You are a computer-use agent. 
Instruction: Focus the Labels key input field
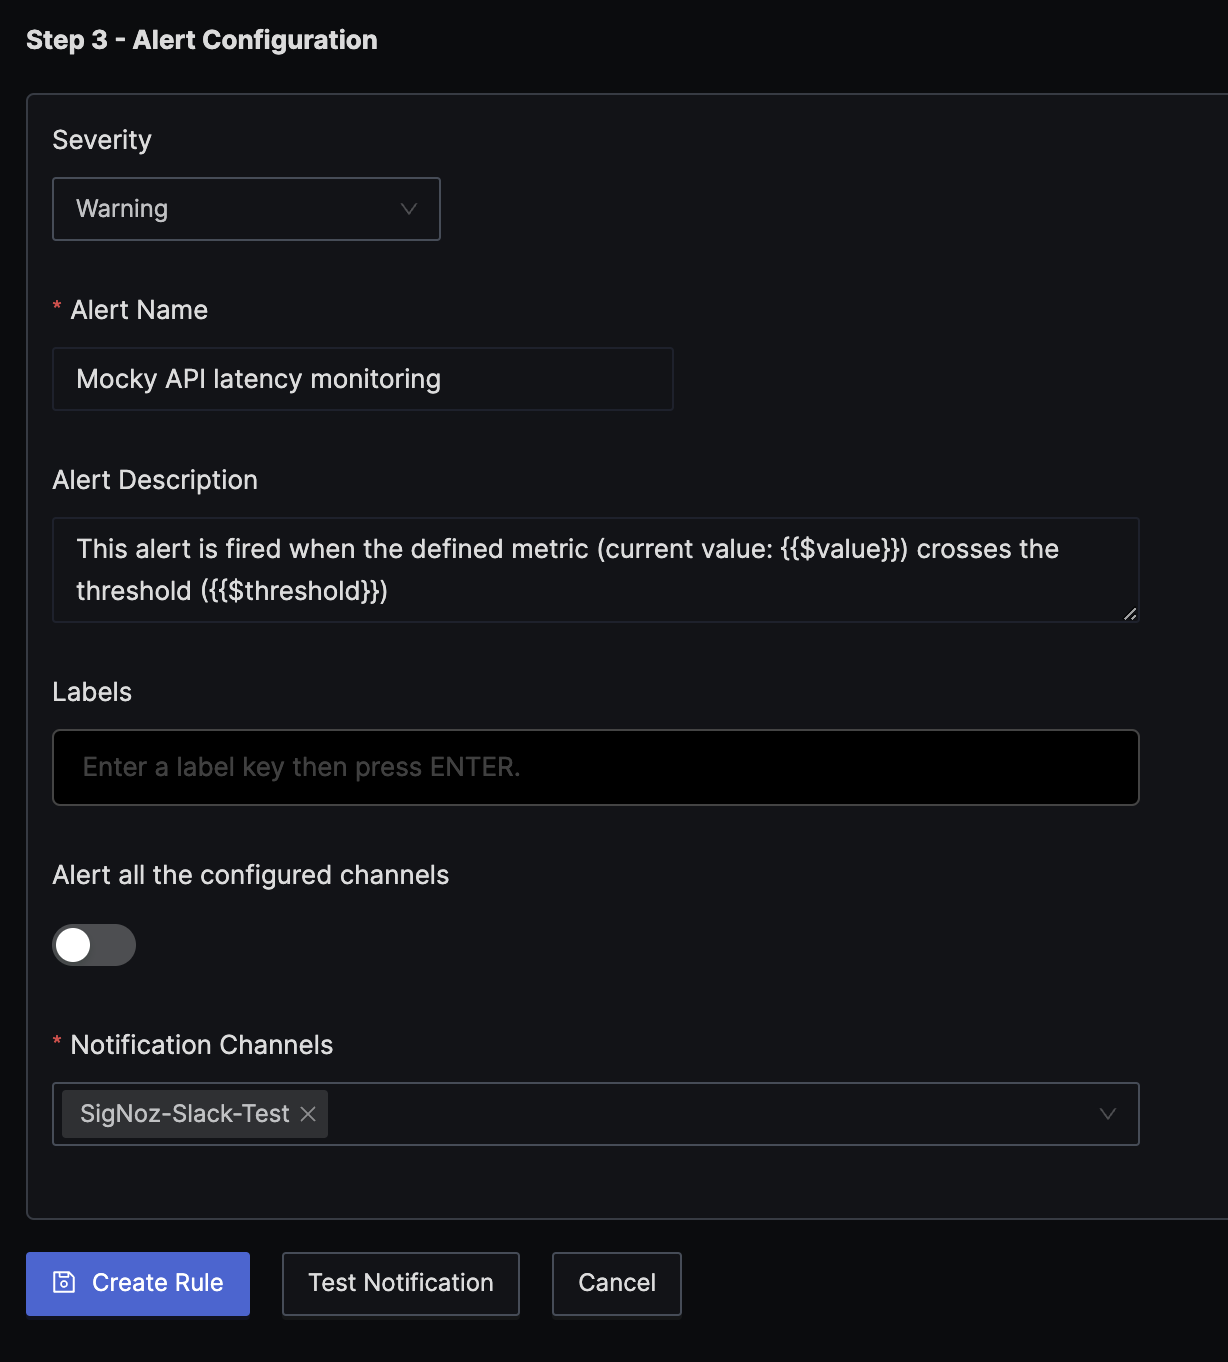click(595, 767)
